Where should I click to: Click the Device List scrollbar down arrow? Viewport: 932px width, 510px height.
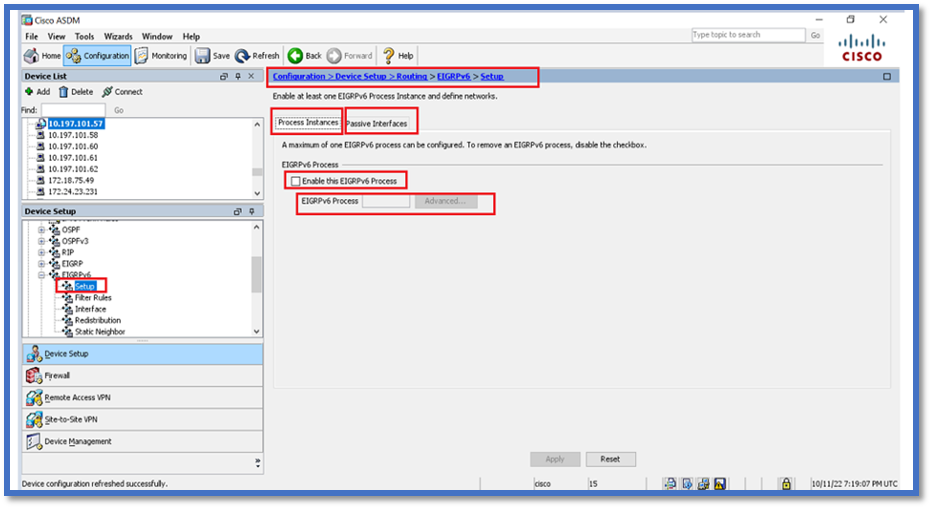pos(257,194)
